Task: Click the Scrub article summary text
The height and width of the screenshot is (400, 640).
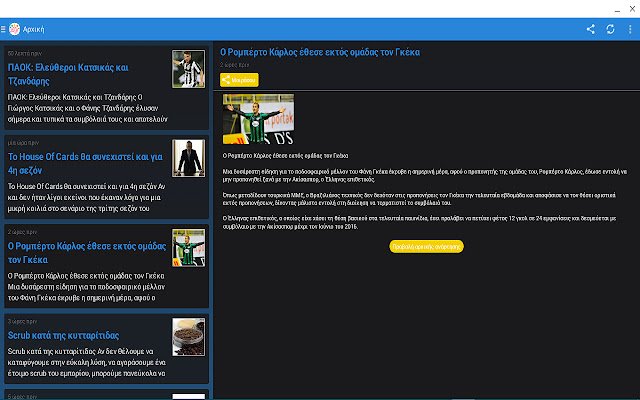Action: pos(87,362)
